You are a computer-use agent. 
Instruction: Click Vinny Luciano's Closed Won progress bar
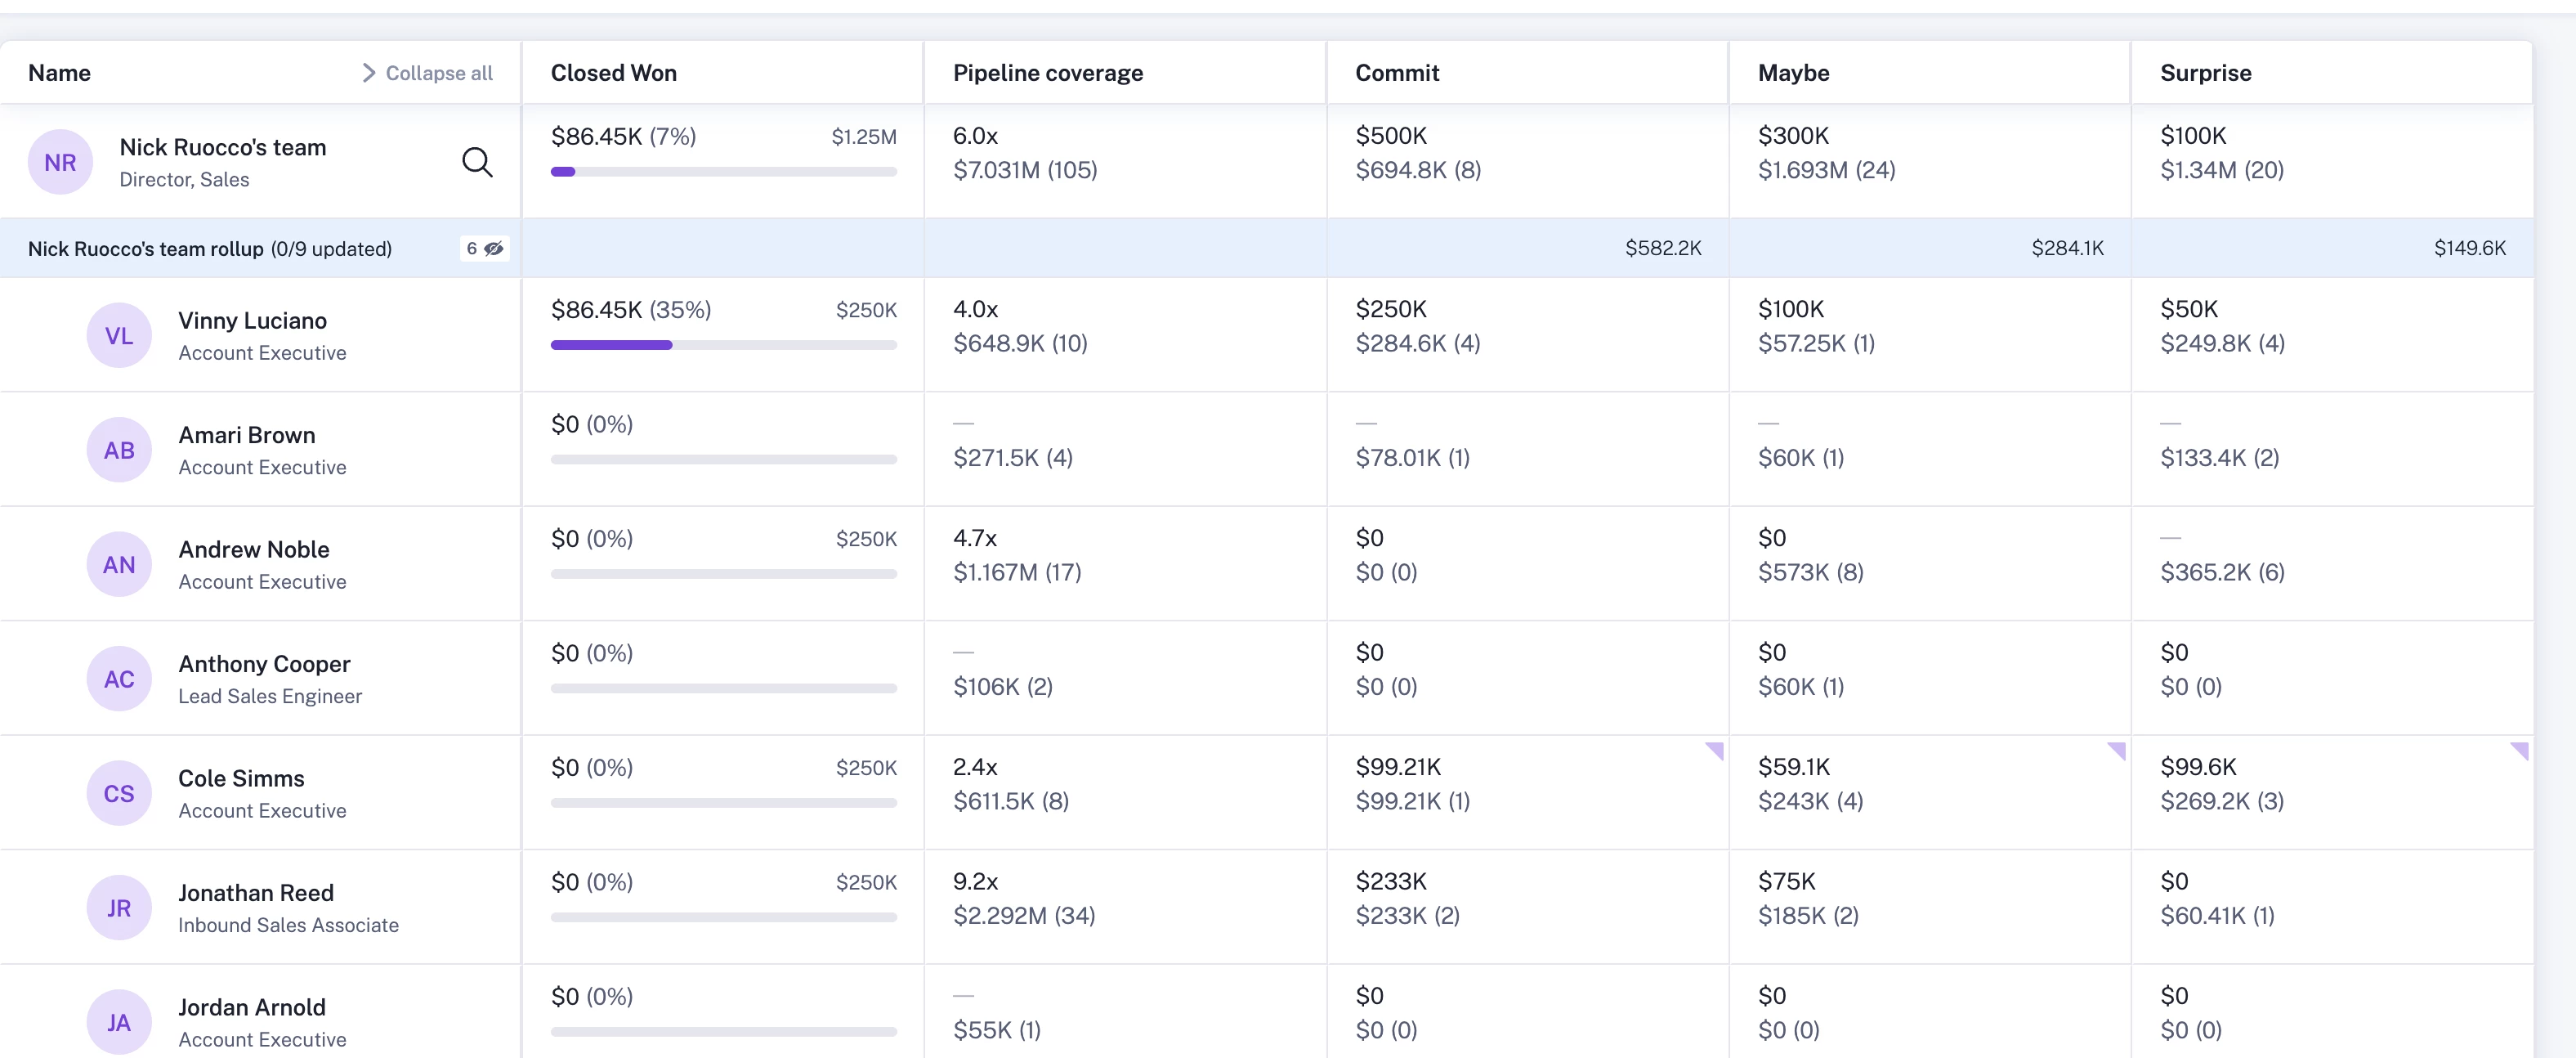click(723, 345)
